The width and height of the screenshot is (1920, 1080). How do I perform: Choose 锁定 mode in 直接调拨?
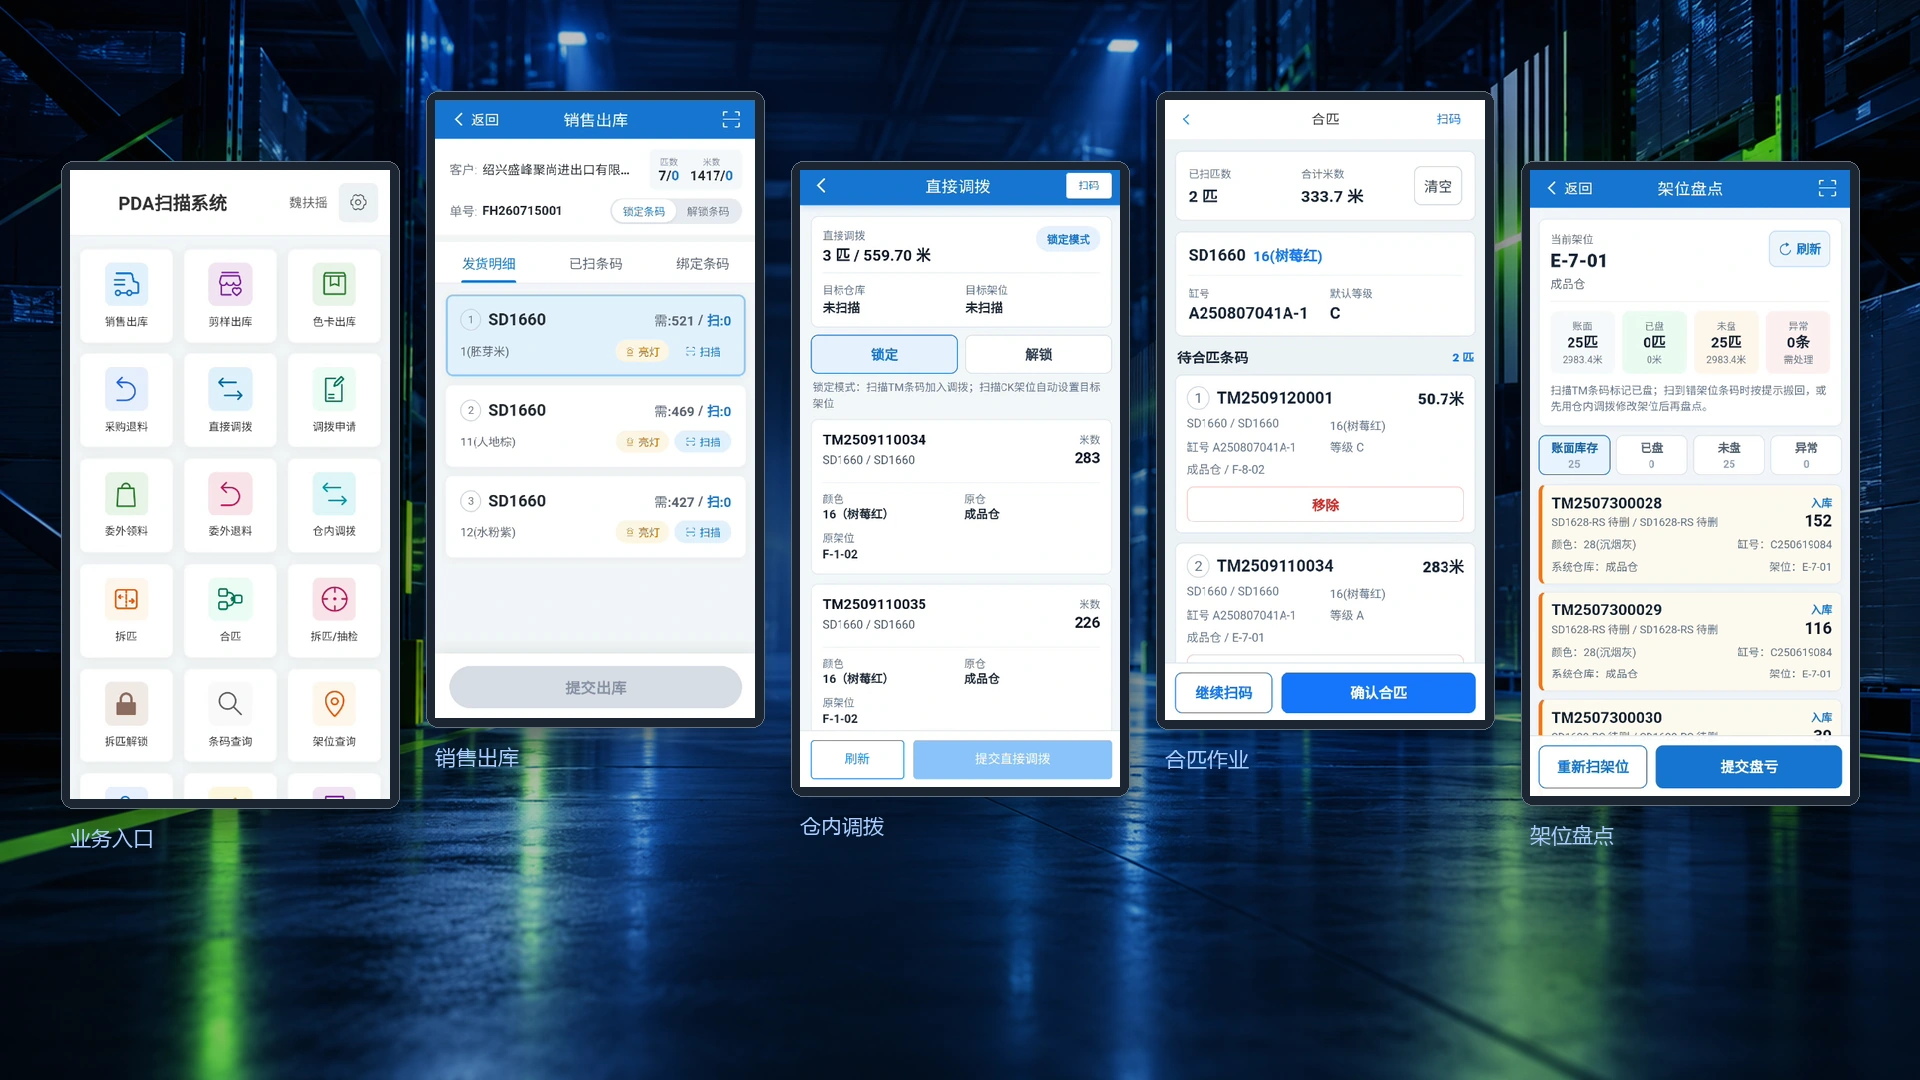pyautogui.click(x=884, y=354)
